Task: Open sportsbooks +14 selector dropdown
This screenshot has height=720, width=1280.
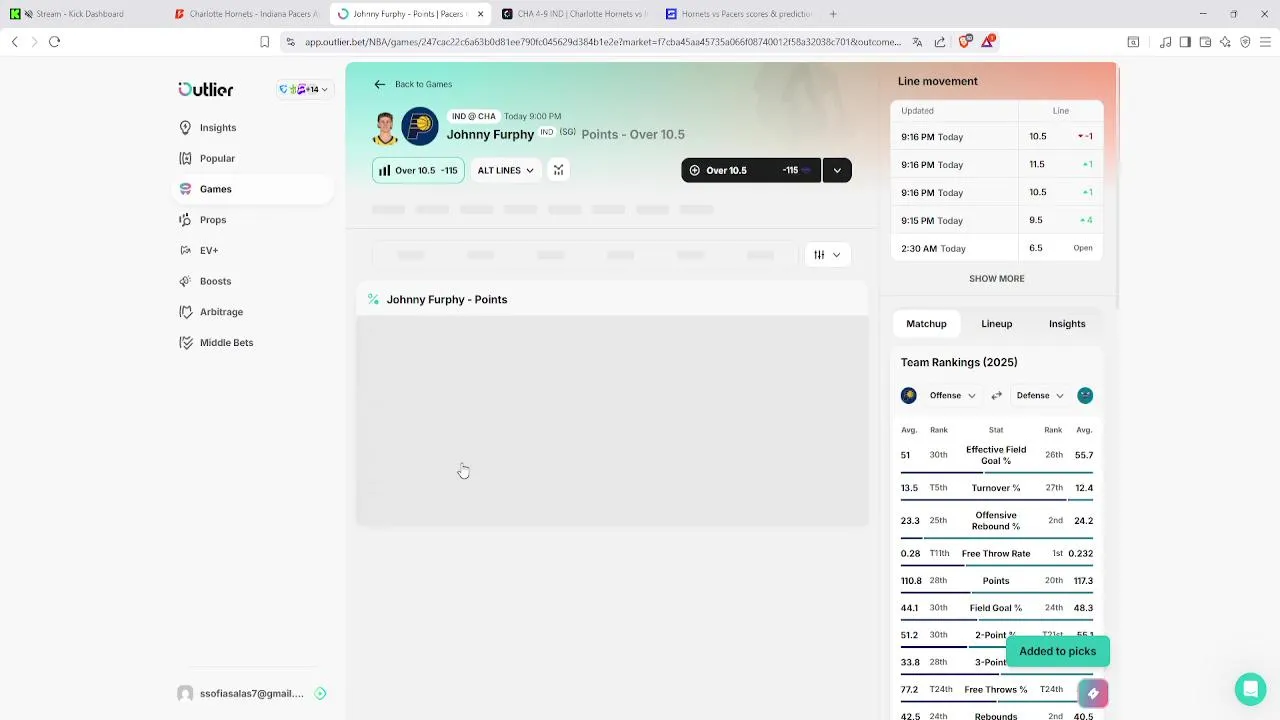Action: click(303, 89)
